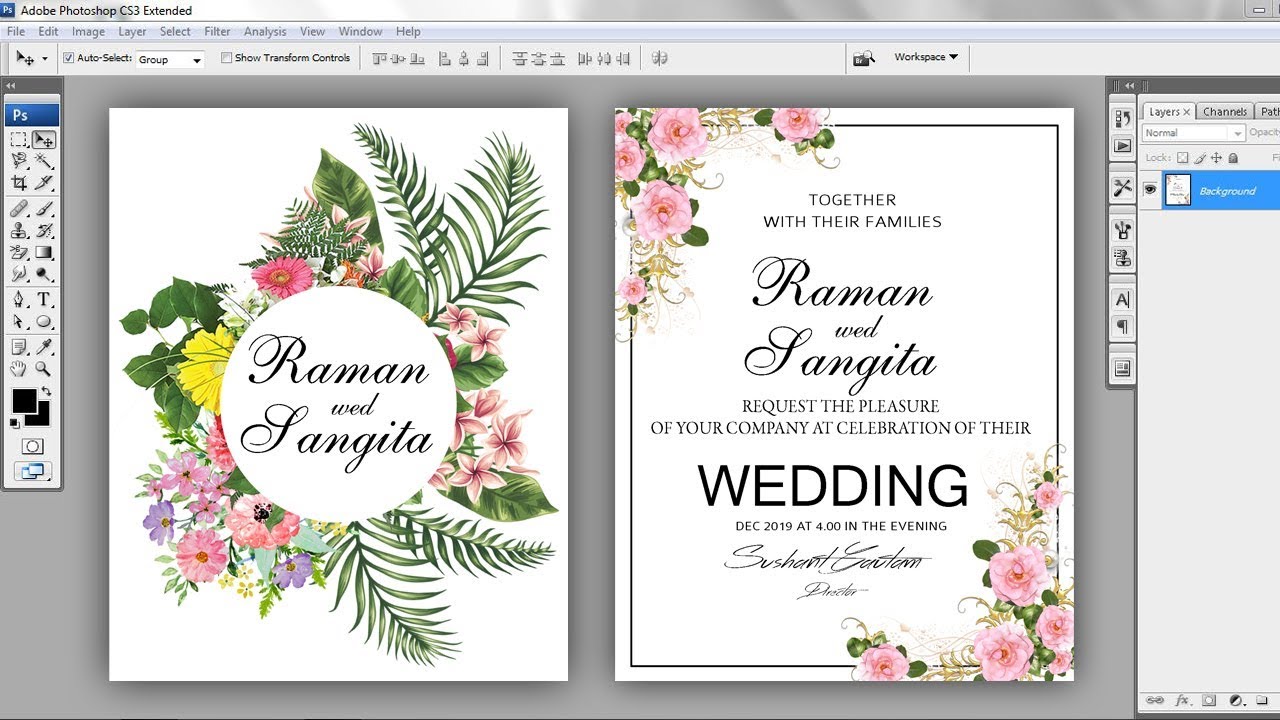Select the History Brush tool
The height and width of the screenshot is (720, 1280).
(x=44, y=230)
